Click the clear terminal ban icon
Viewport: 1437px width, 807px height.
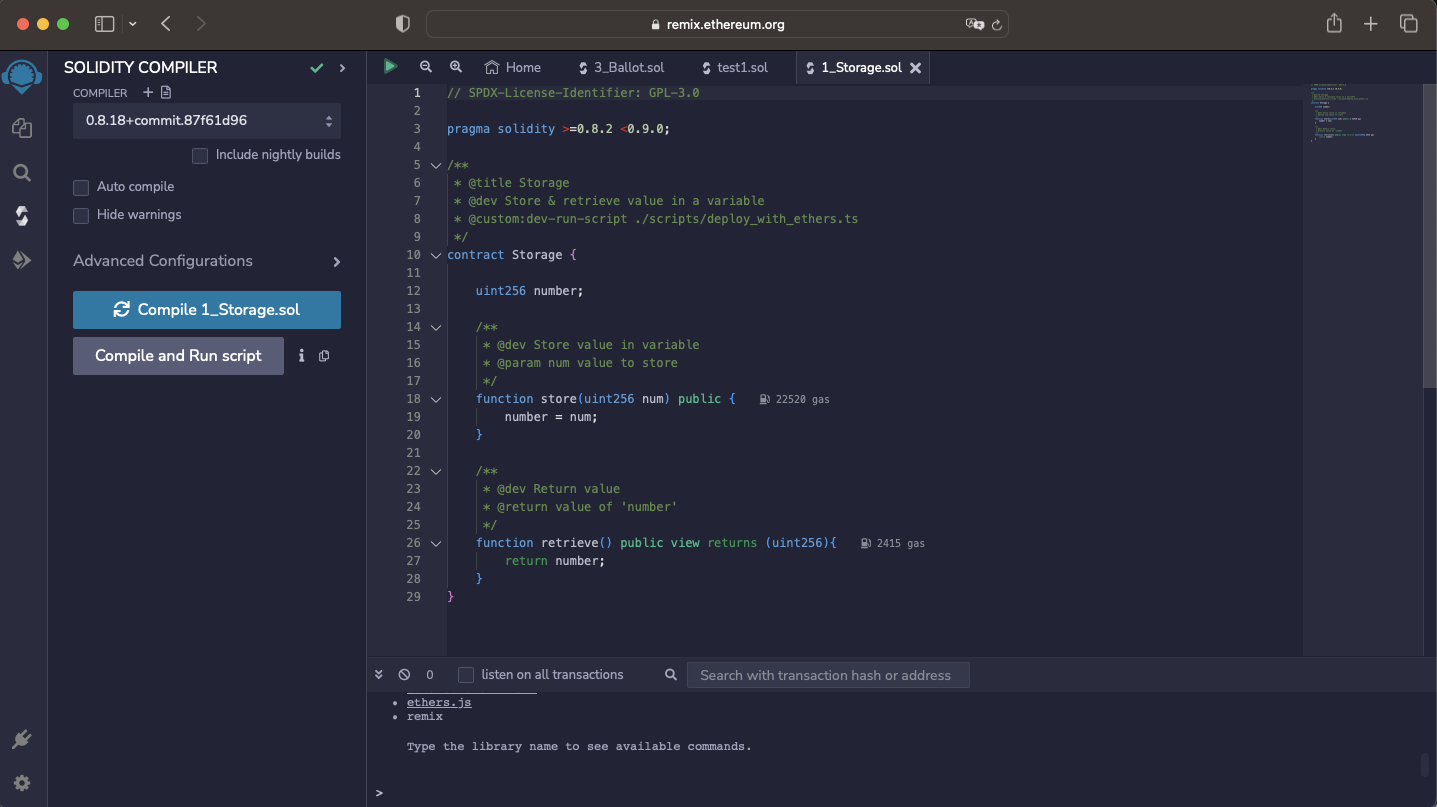404,675
